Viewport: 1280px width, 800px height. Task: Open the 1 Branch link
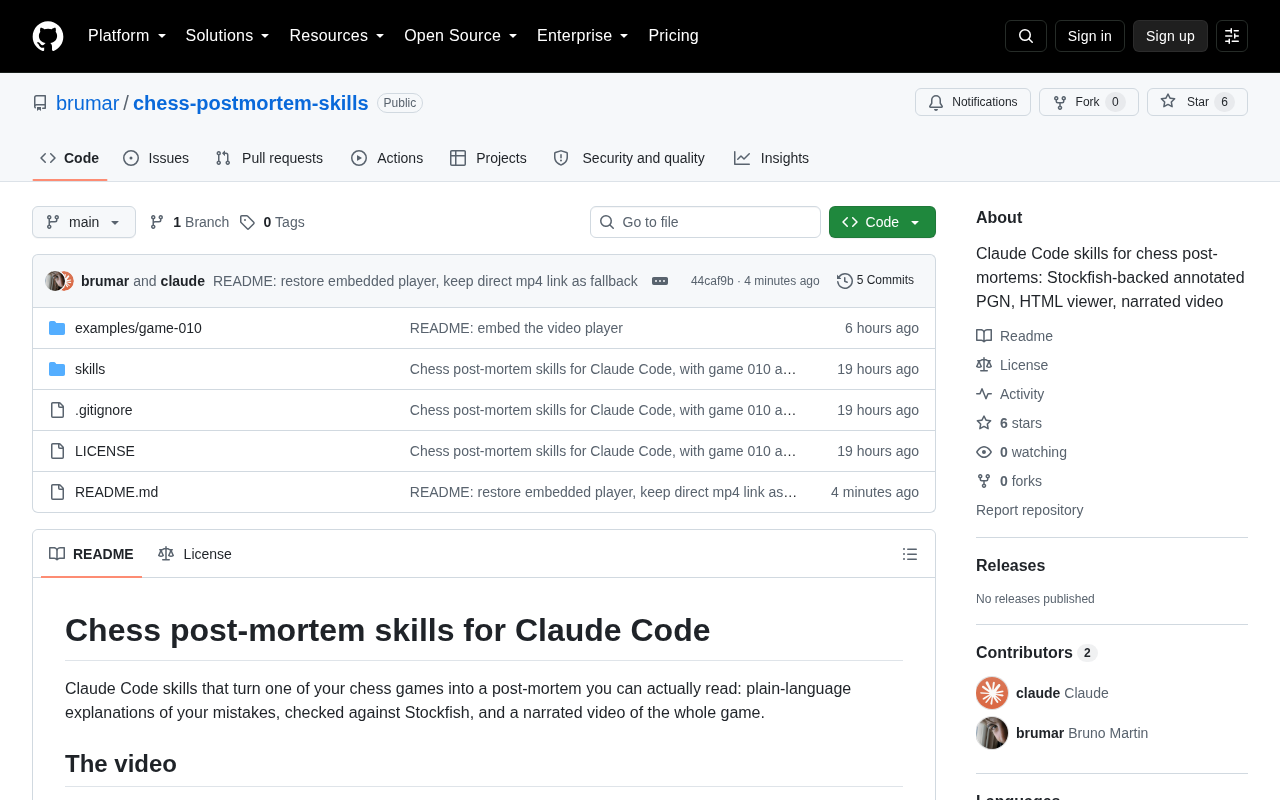[189, 222]
